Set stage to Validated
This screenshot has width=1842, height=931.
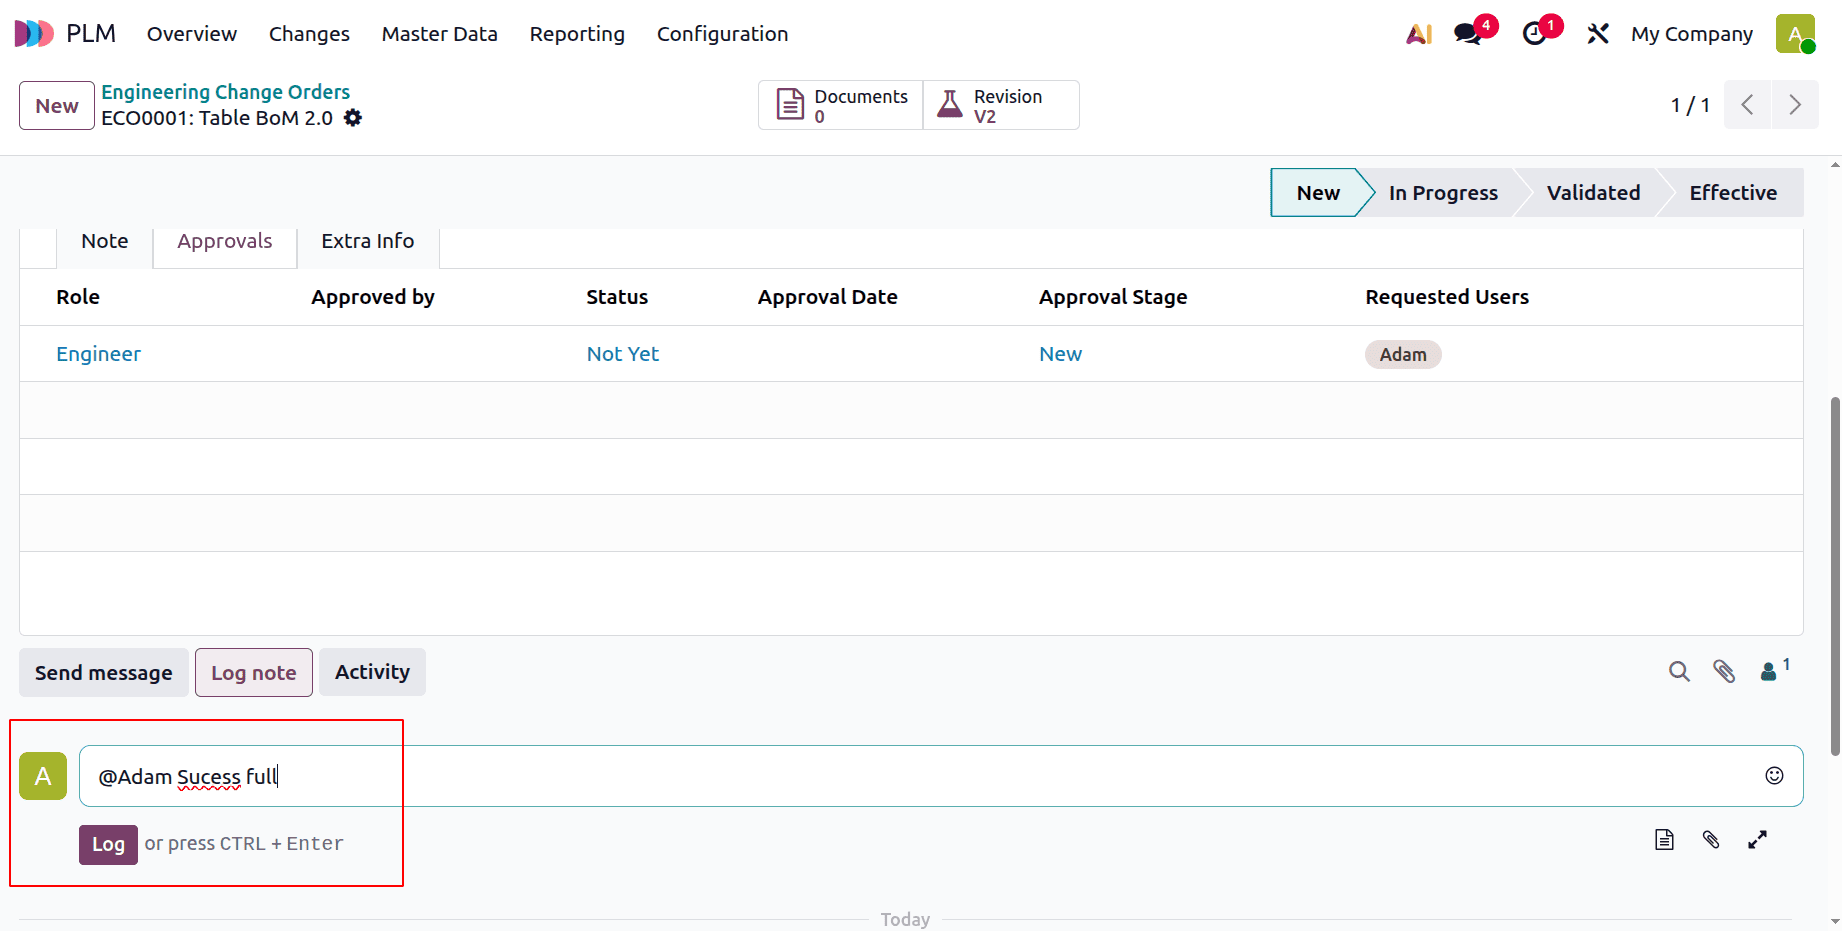pos(1593,193)
